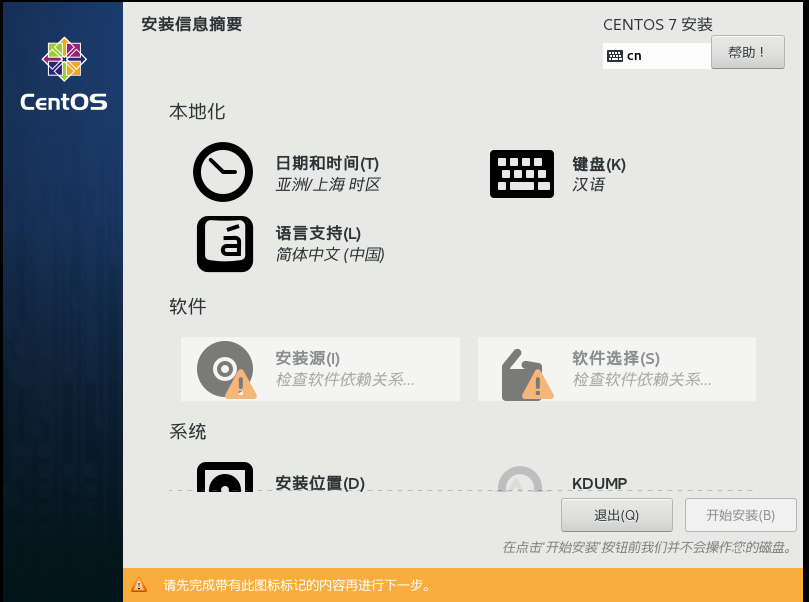Screen dimensions: 809x602
Task: Click the 安装信息摘要 title
Action: (x=191, y=24)
